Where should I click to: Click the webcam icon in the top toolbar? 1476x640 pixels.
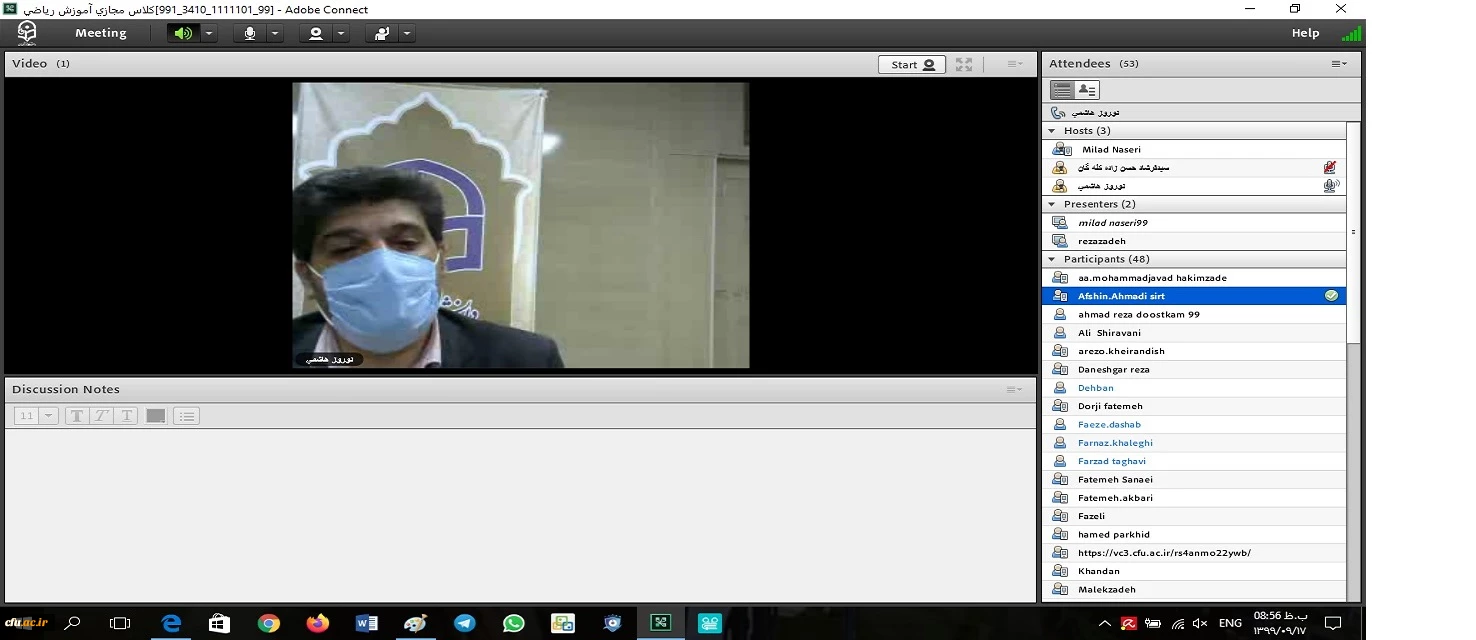click(316, 33)
